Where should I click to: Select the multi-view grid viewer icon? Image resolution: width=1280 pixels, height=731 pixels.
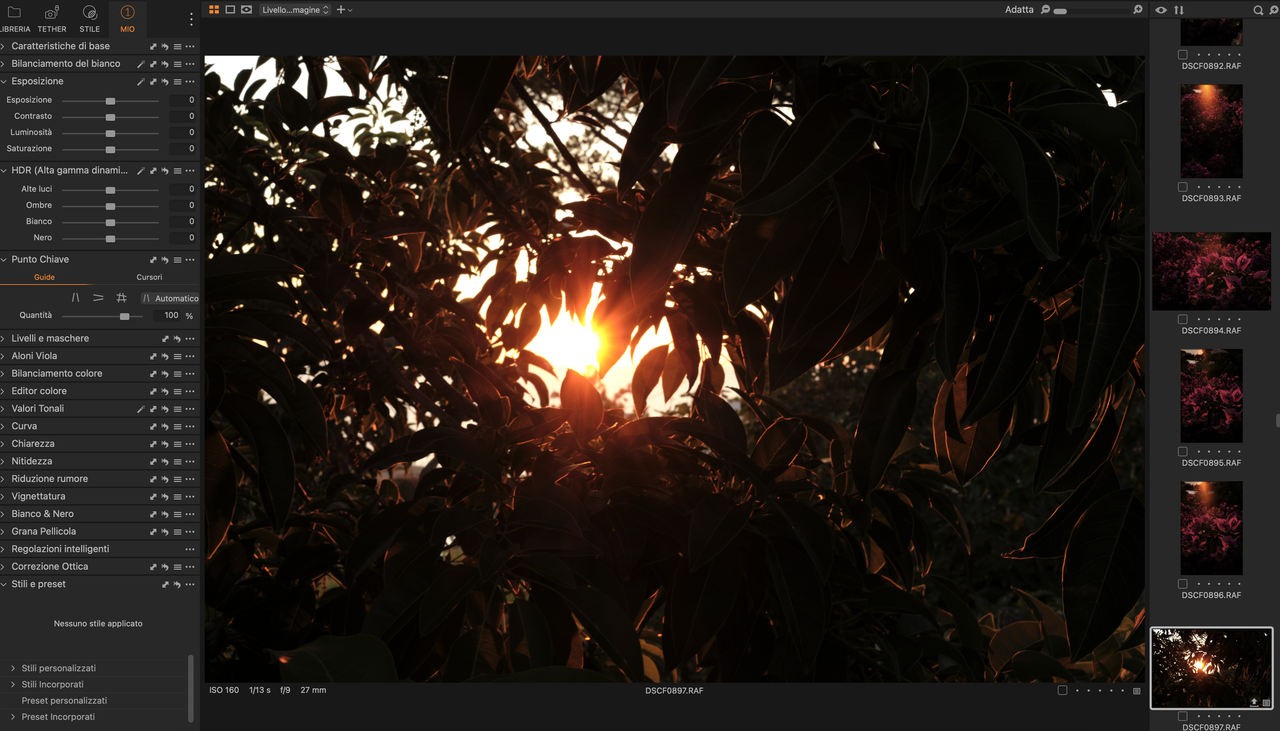click(x=215, y=9)
